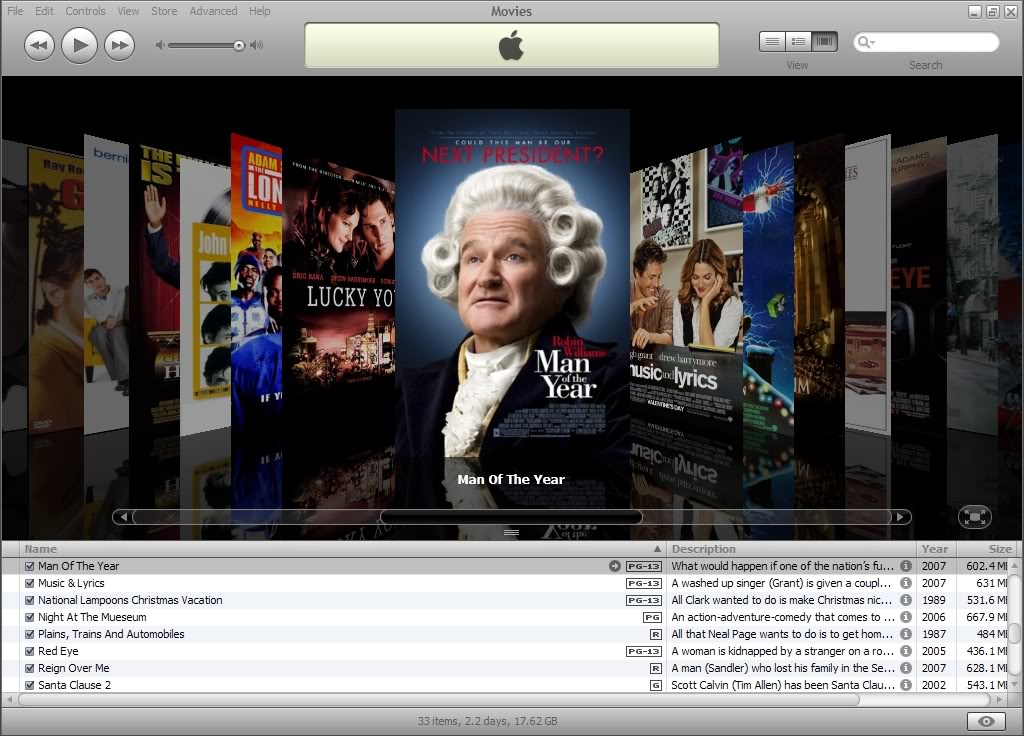Select the Reign Over Me row title
The height and width of the screenshot is (736, 1024).
tap(74, 668)
